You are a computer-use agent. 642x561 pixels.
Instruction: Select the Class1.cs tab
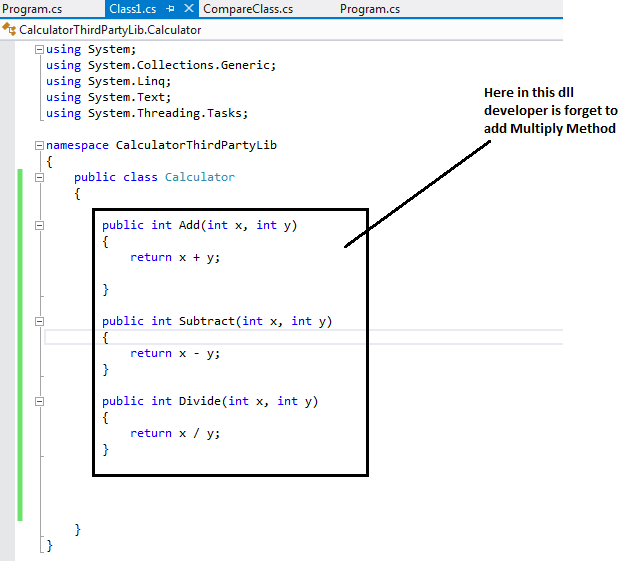click(x=132, y=9)
